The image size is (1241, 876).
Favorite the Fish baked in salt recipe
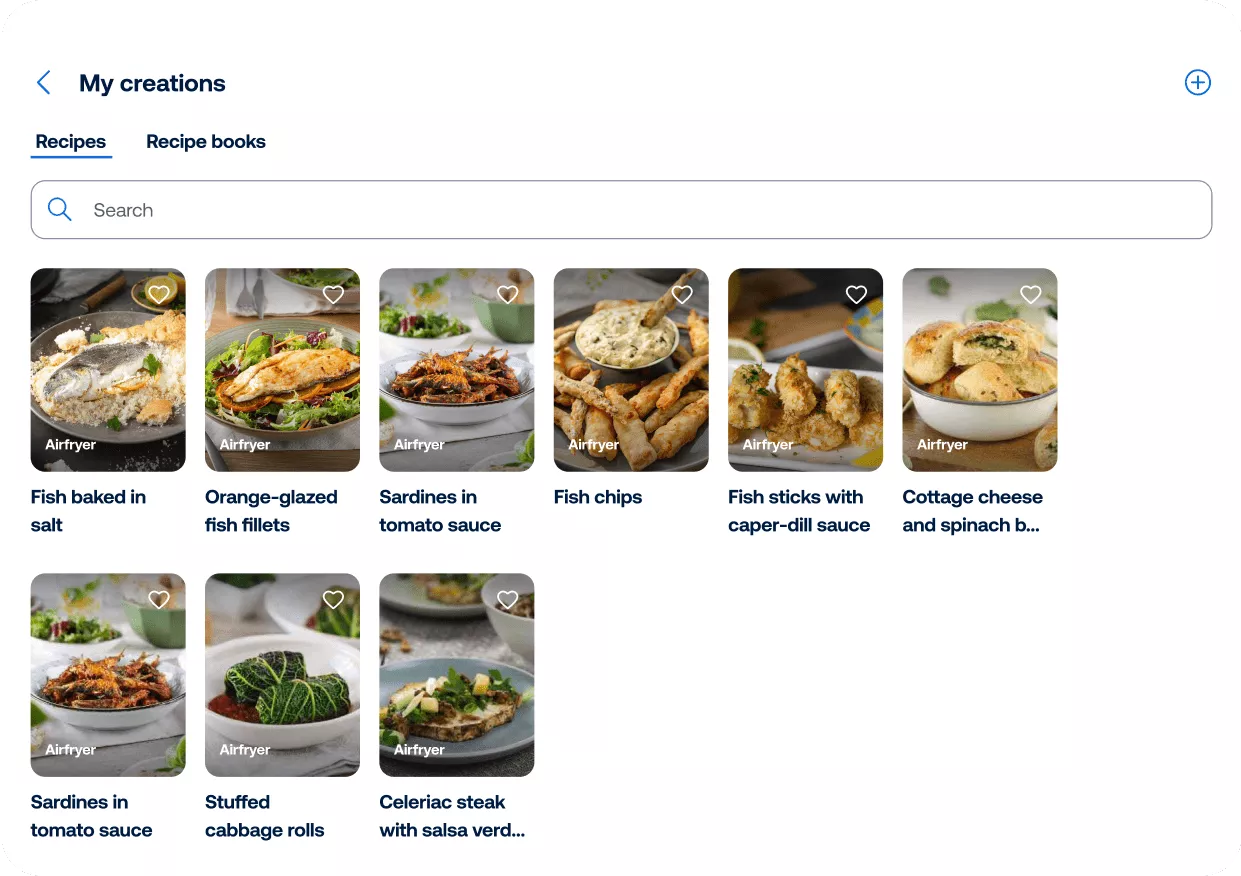(x=159, y=294)
